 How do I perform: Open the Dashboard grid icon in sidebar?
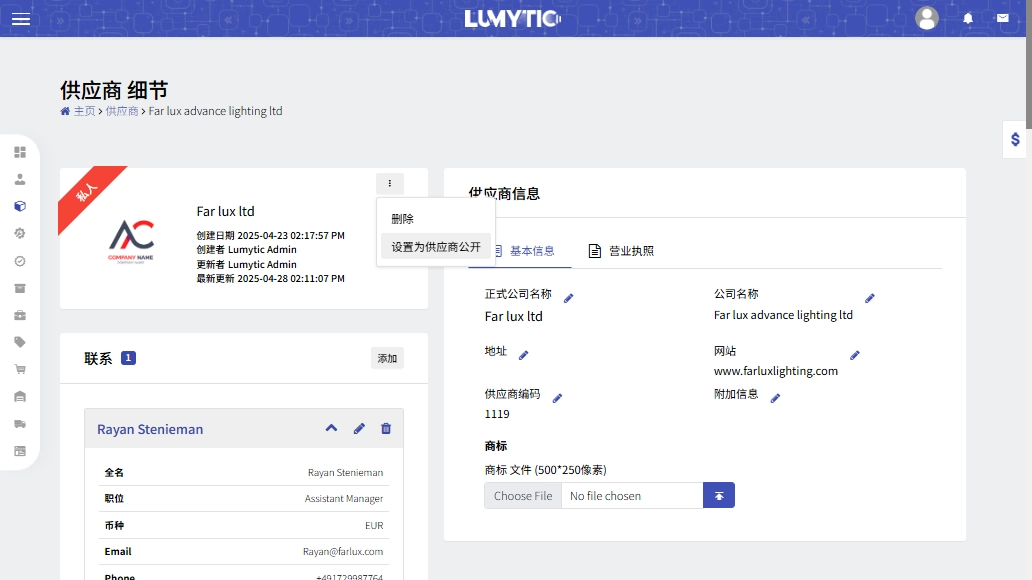[22, 152]
